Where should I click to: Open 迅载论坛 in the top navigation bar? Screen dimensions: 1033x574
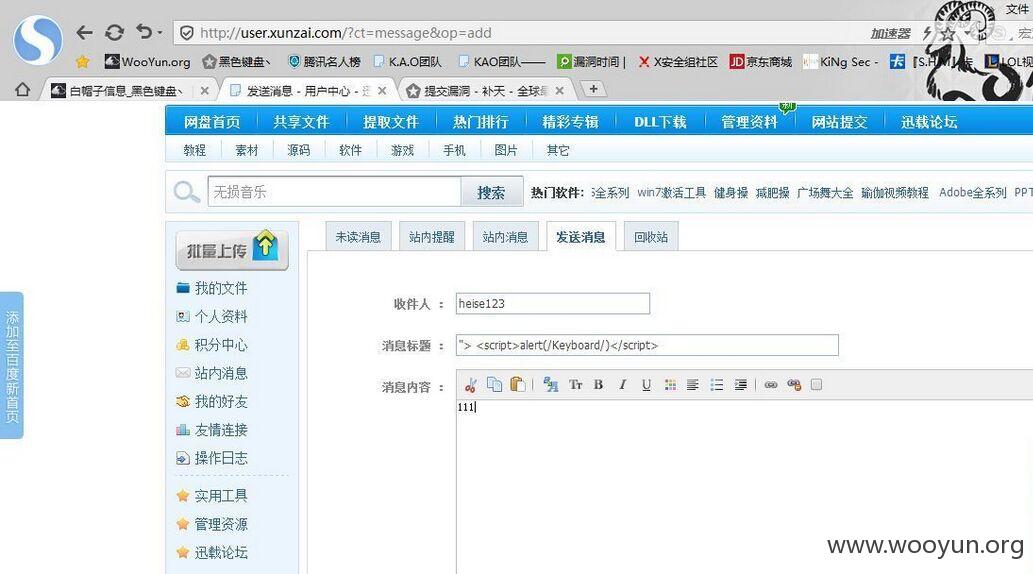929,122
